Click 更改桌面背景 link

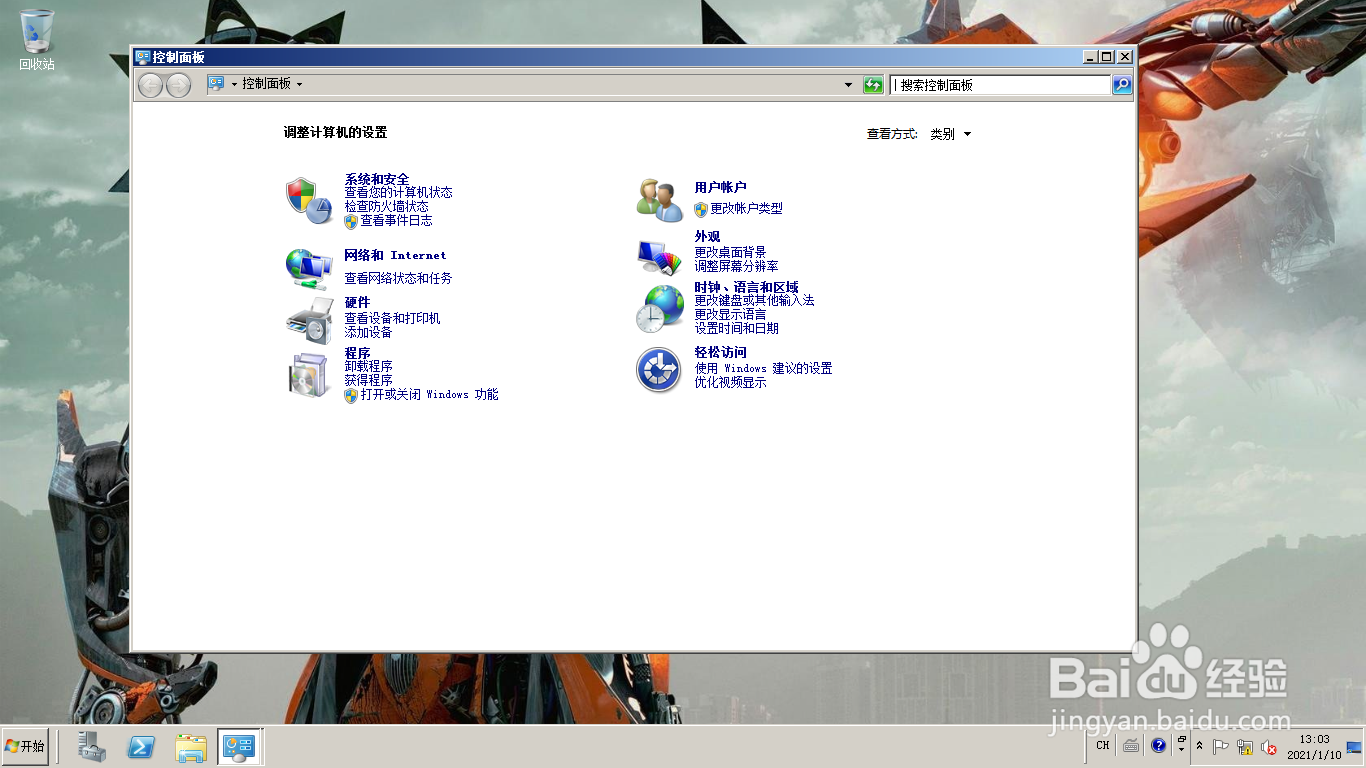(x=730, y=252)
